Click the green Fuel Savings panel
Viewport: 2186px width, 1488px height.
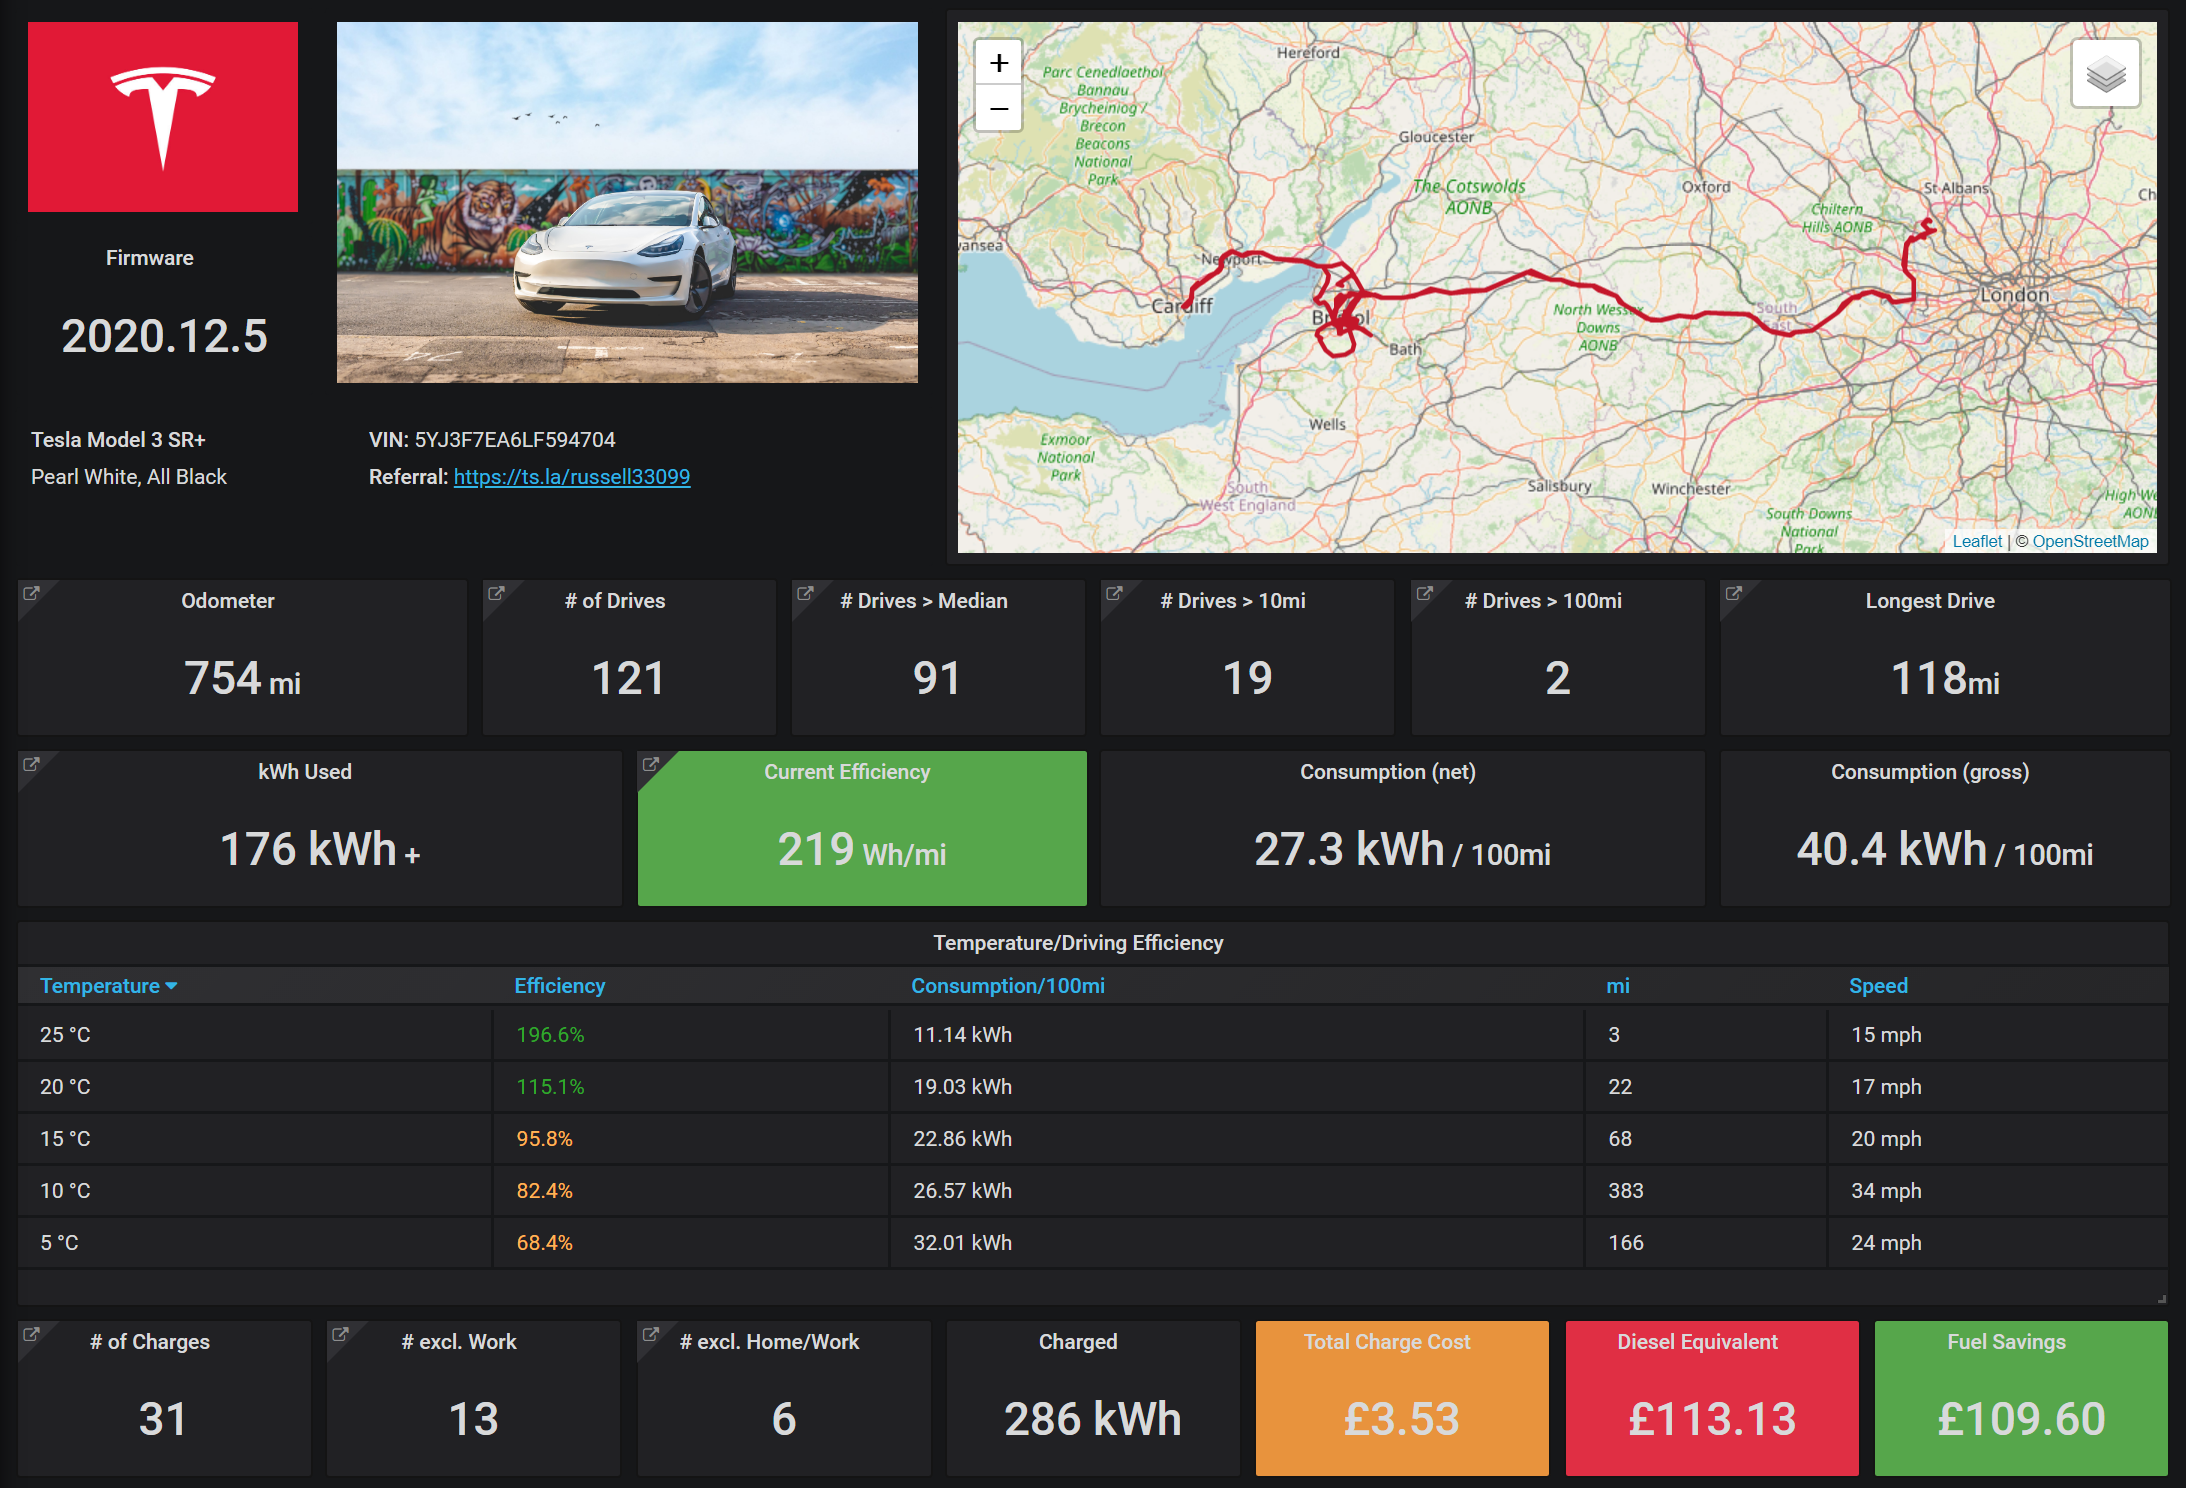tap(2020, 1398)
